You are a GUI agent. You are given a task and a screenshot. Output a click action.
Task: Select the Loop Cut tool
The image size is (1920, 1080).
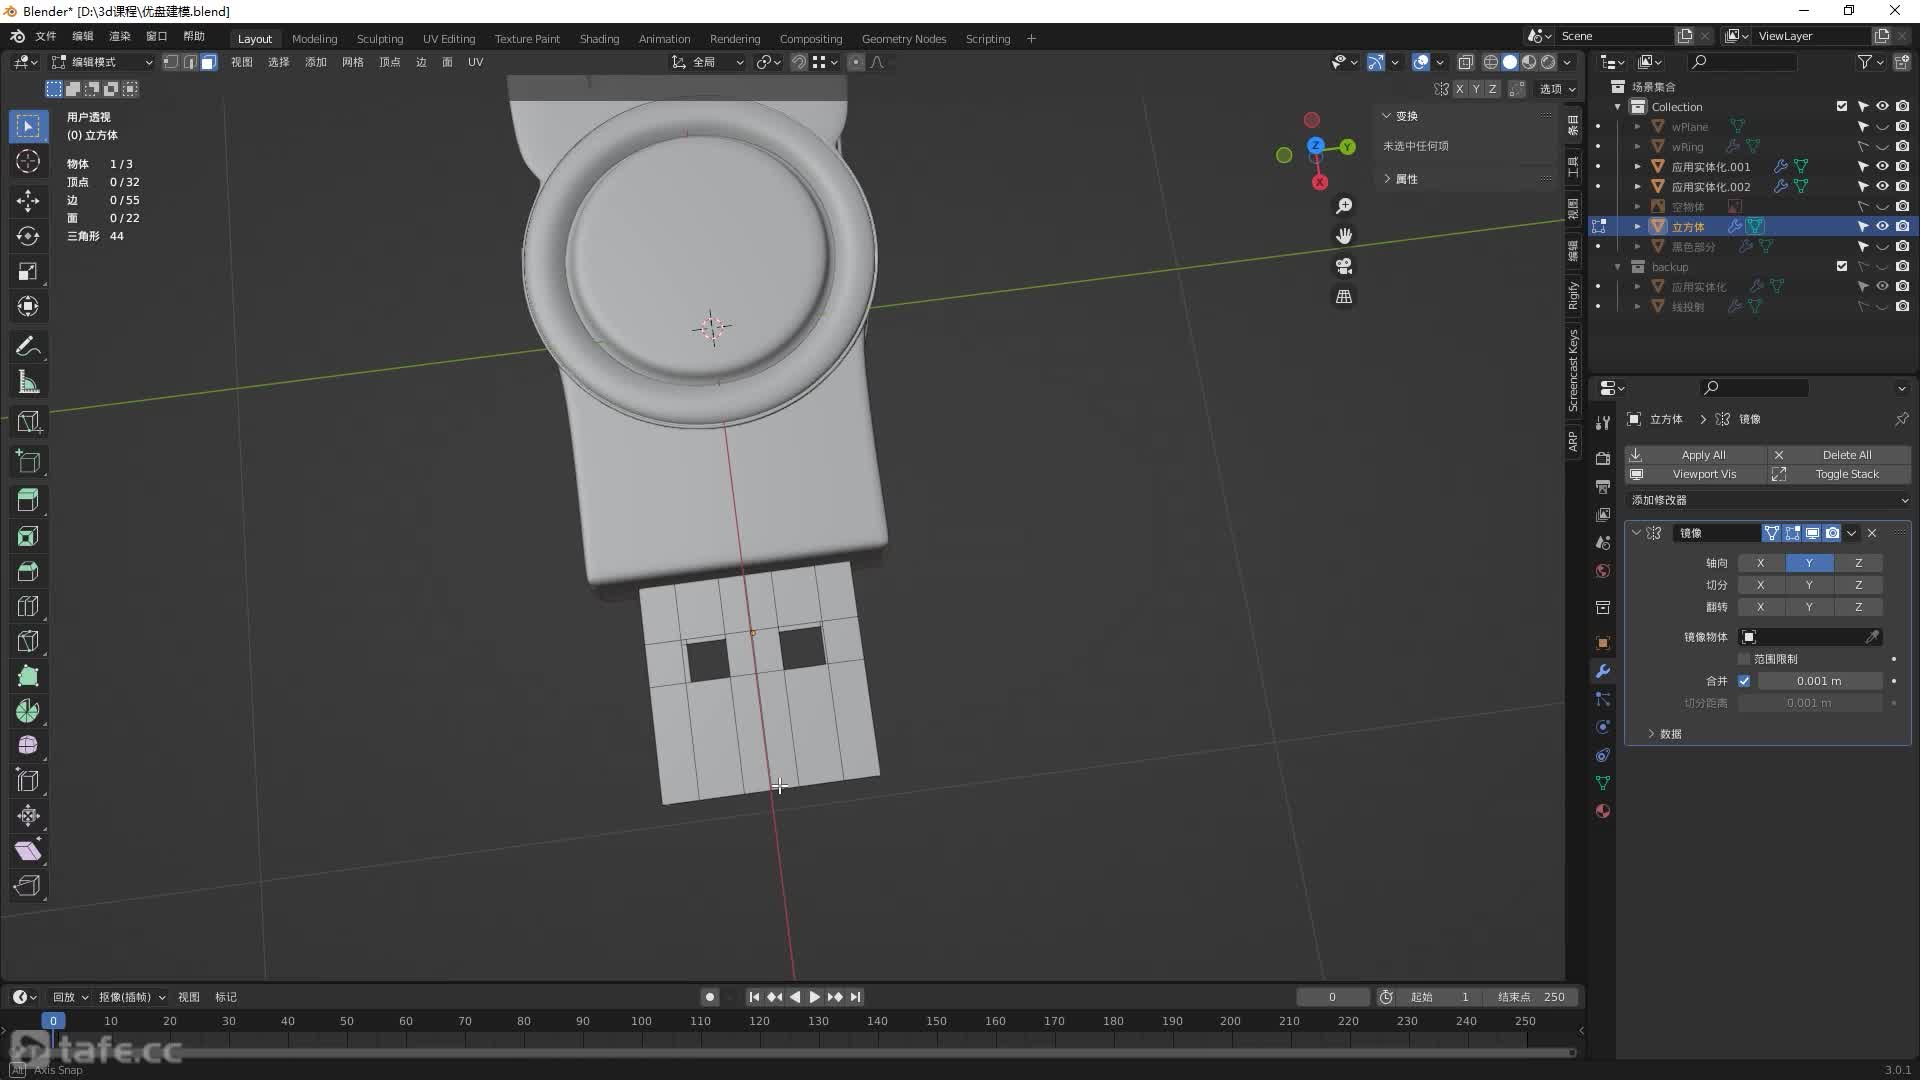[28, 606]
